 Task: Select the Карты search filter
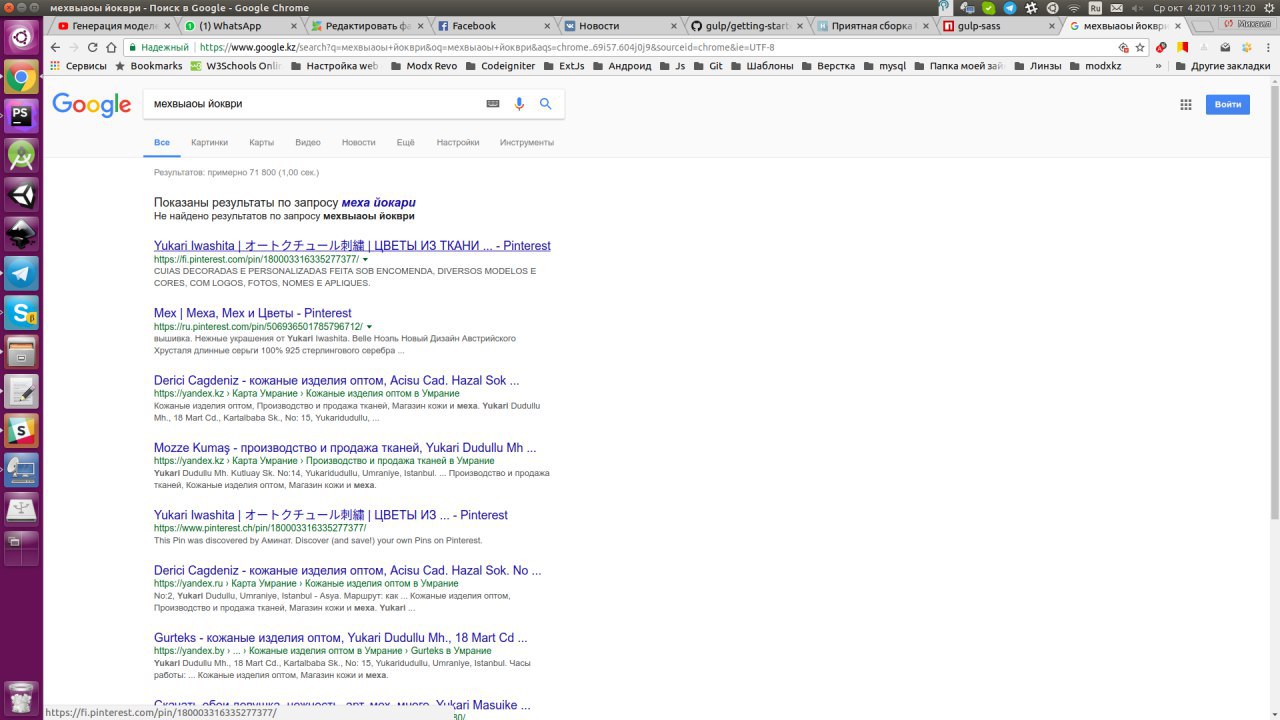tap(261, 142)
